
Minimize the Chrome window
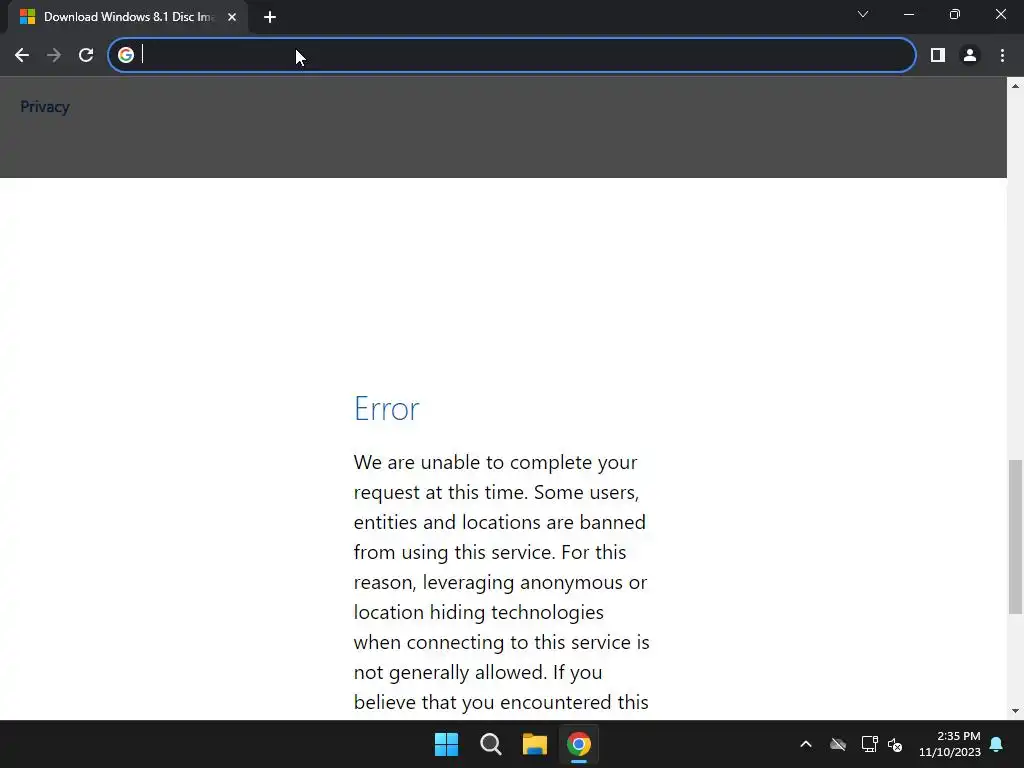(909, 14)
